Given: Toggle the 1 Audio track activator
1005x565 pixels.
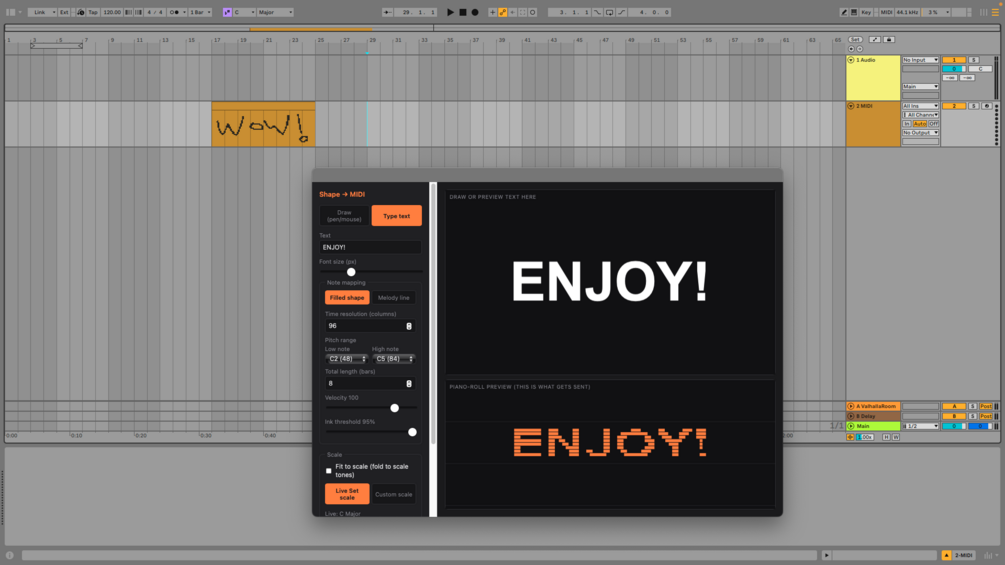Looking at the screenshot, I should [954, 60].
